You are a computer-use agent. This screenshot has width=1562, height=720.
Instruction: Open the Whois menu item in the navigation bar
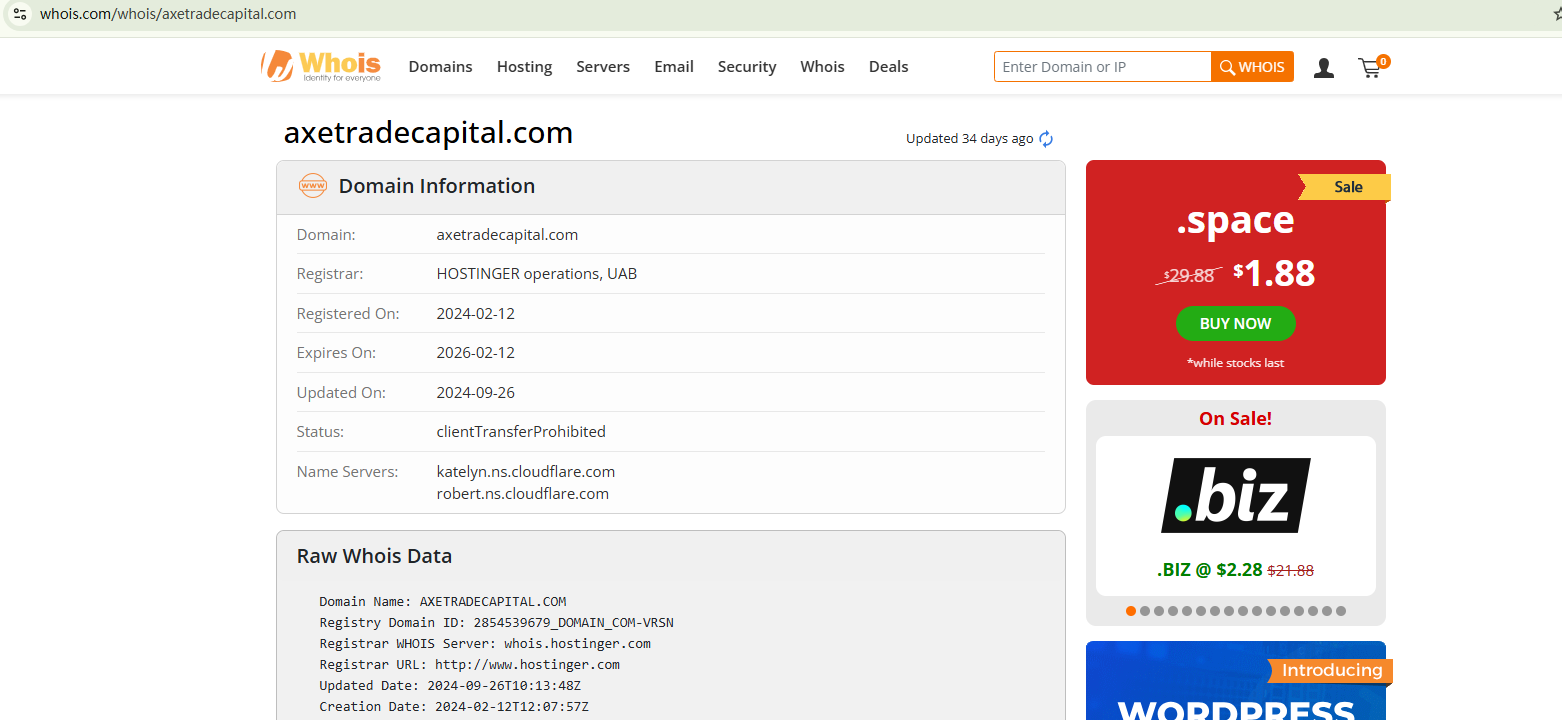822,67
